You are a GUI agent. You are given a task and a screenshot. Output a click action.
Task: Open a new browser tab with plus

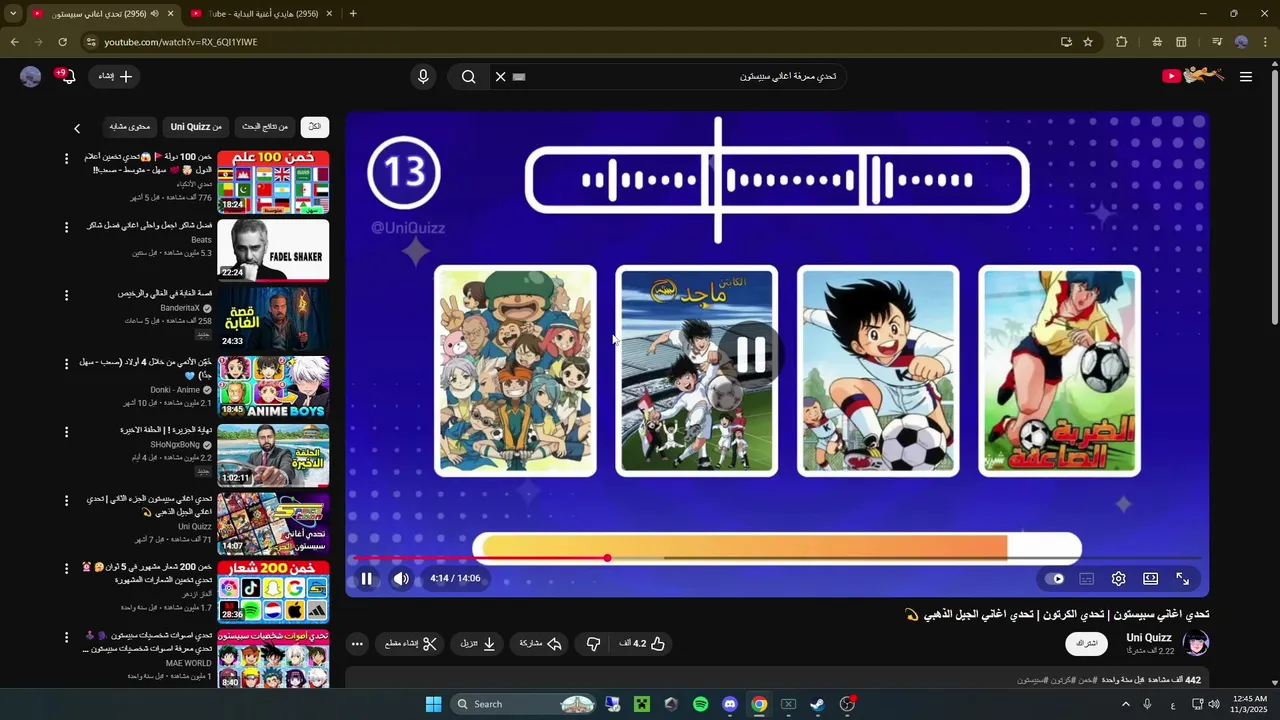click(x=353, y=13)
